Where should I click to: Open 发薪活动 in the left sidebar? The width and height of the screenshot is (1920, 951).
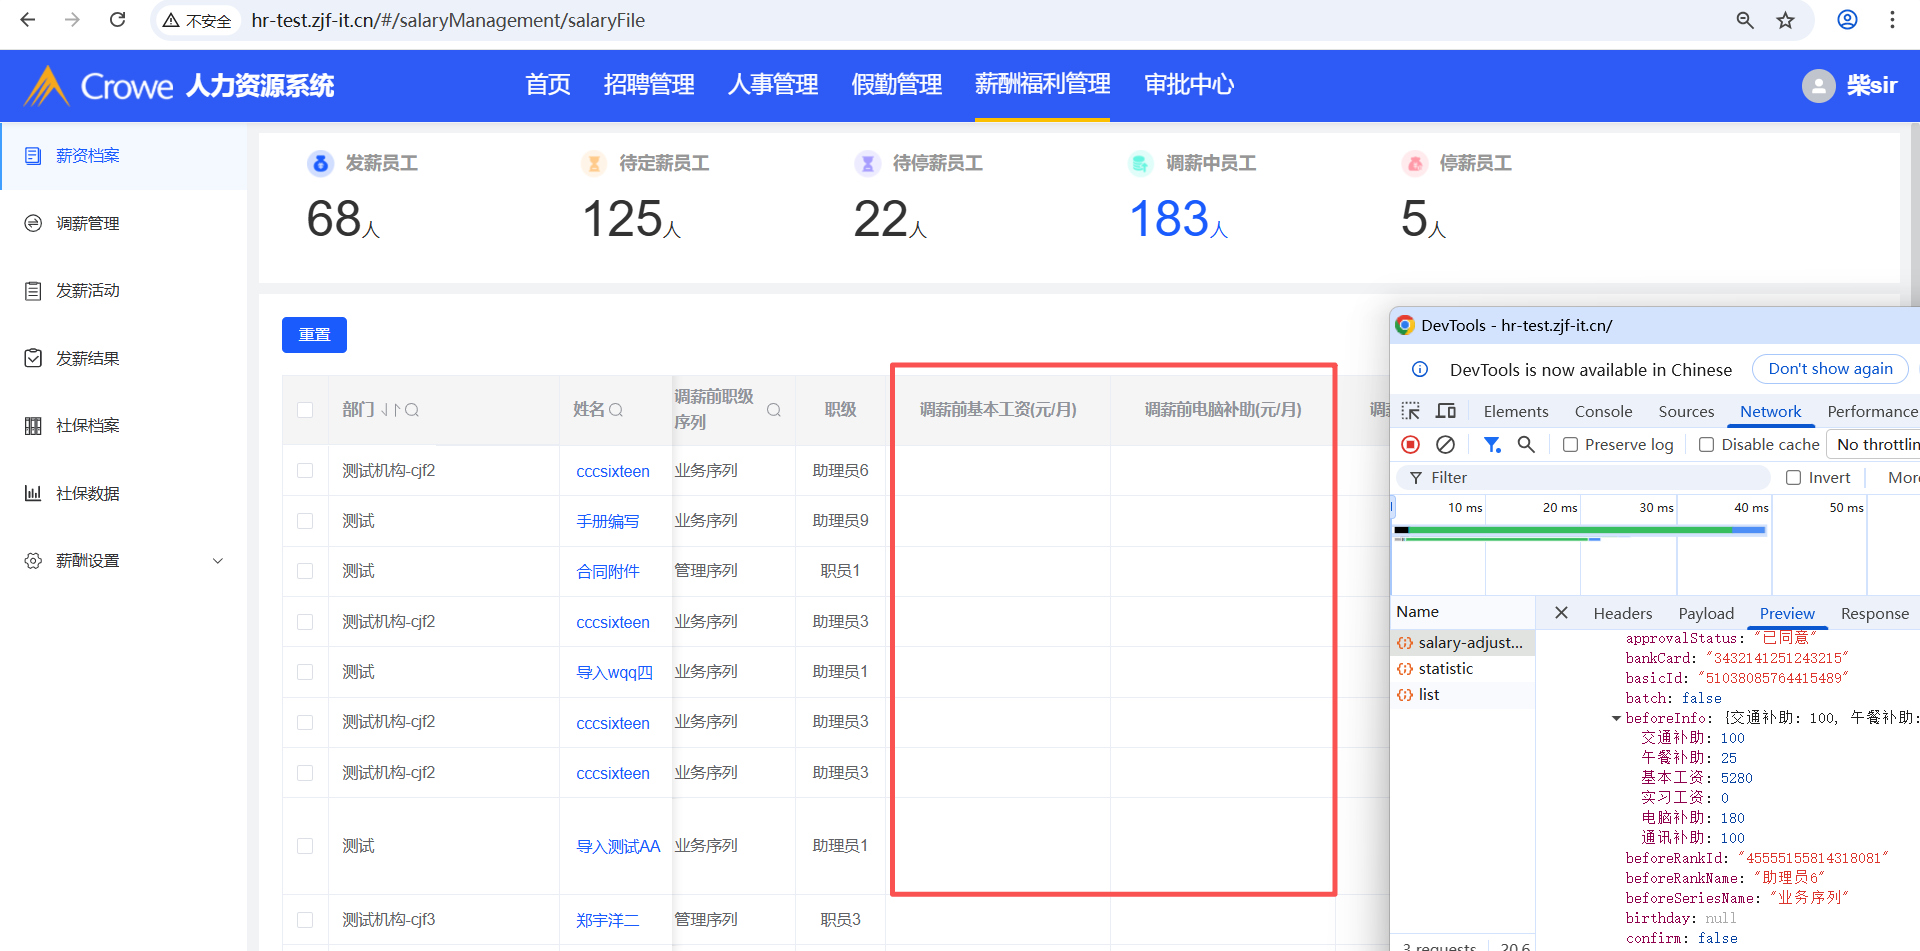[x=88, y=291]
